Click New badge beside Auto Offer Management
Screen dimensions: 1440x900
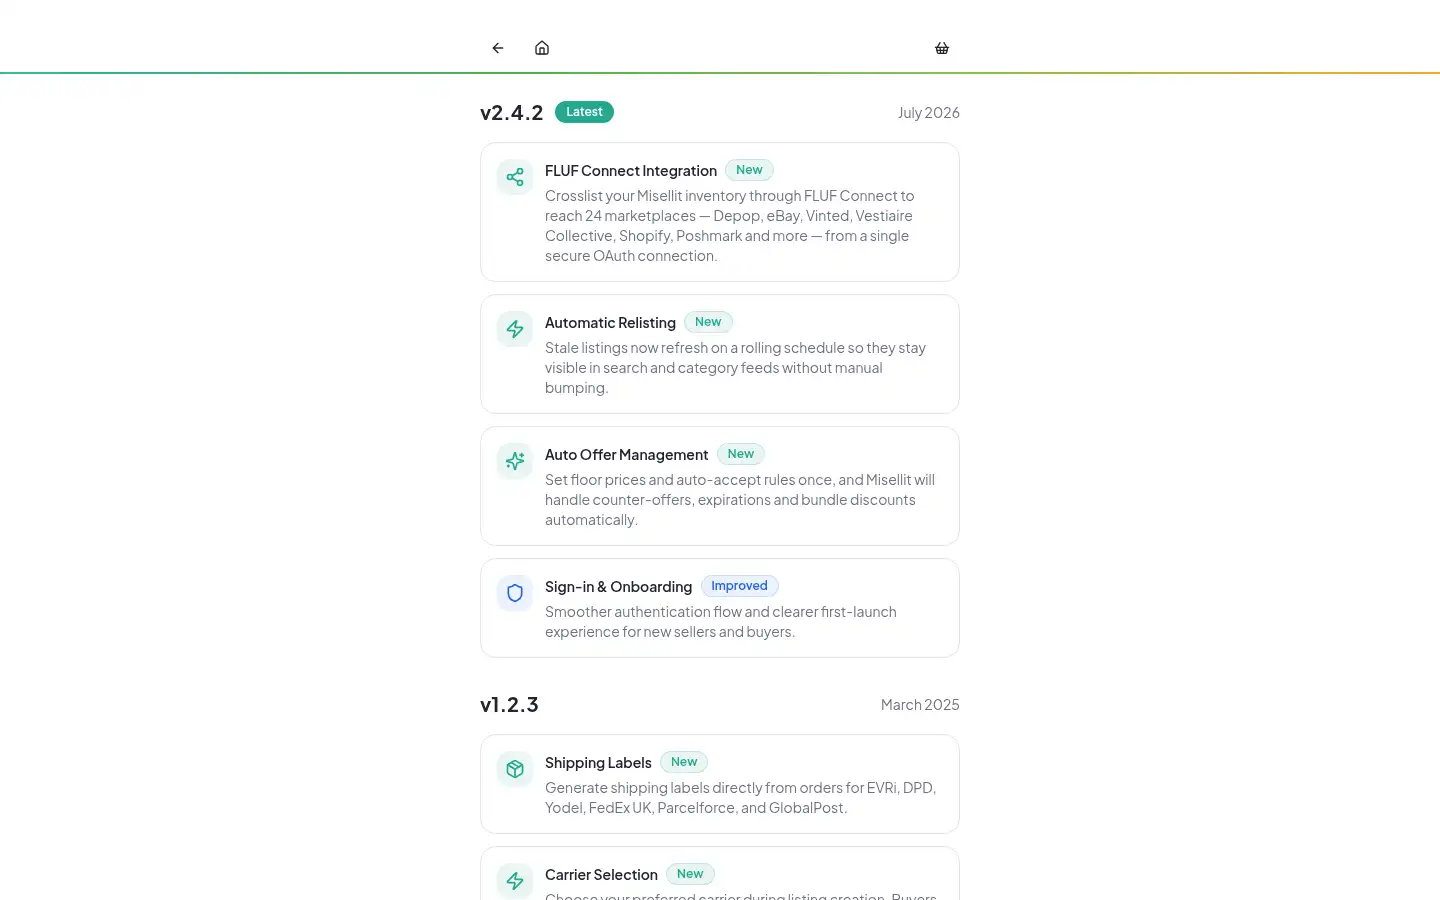pyautogui.click(x=741, y=454)
